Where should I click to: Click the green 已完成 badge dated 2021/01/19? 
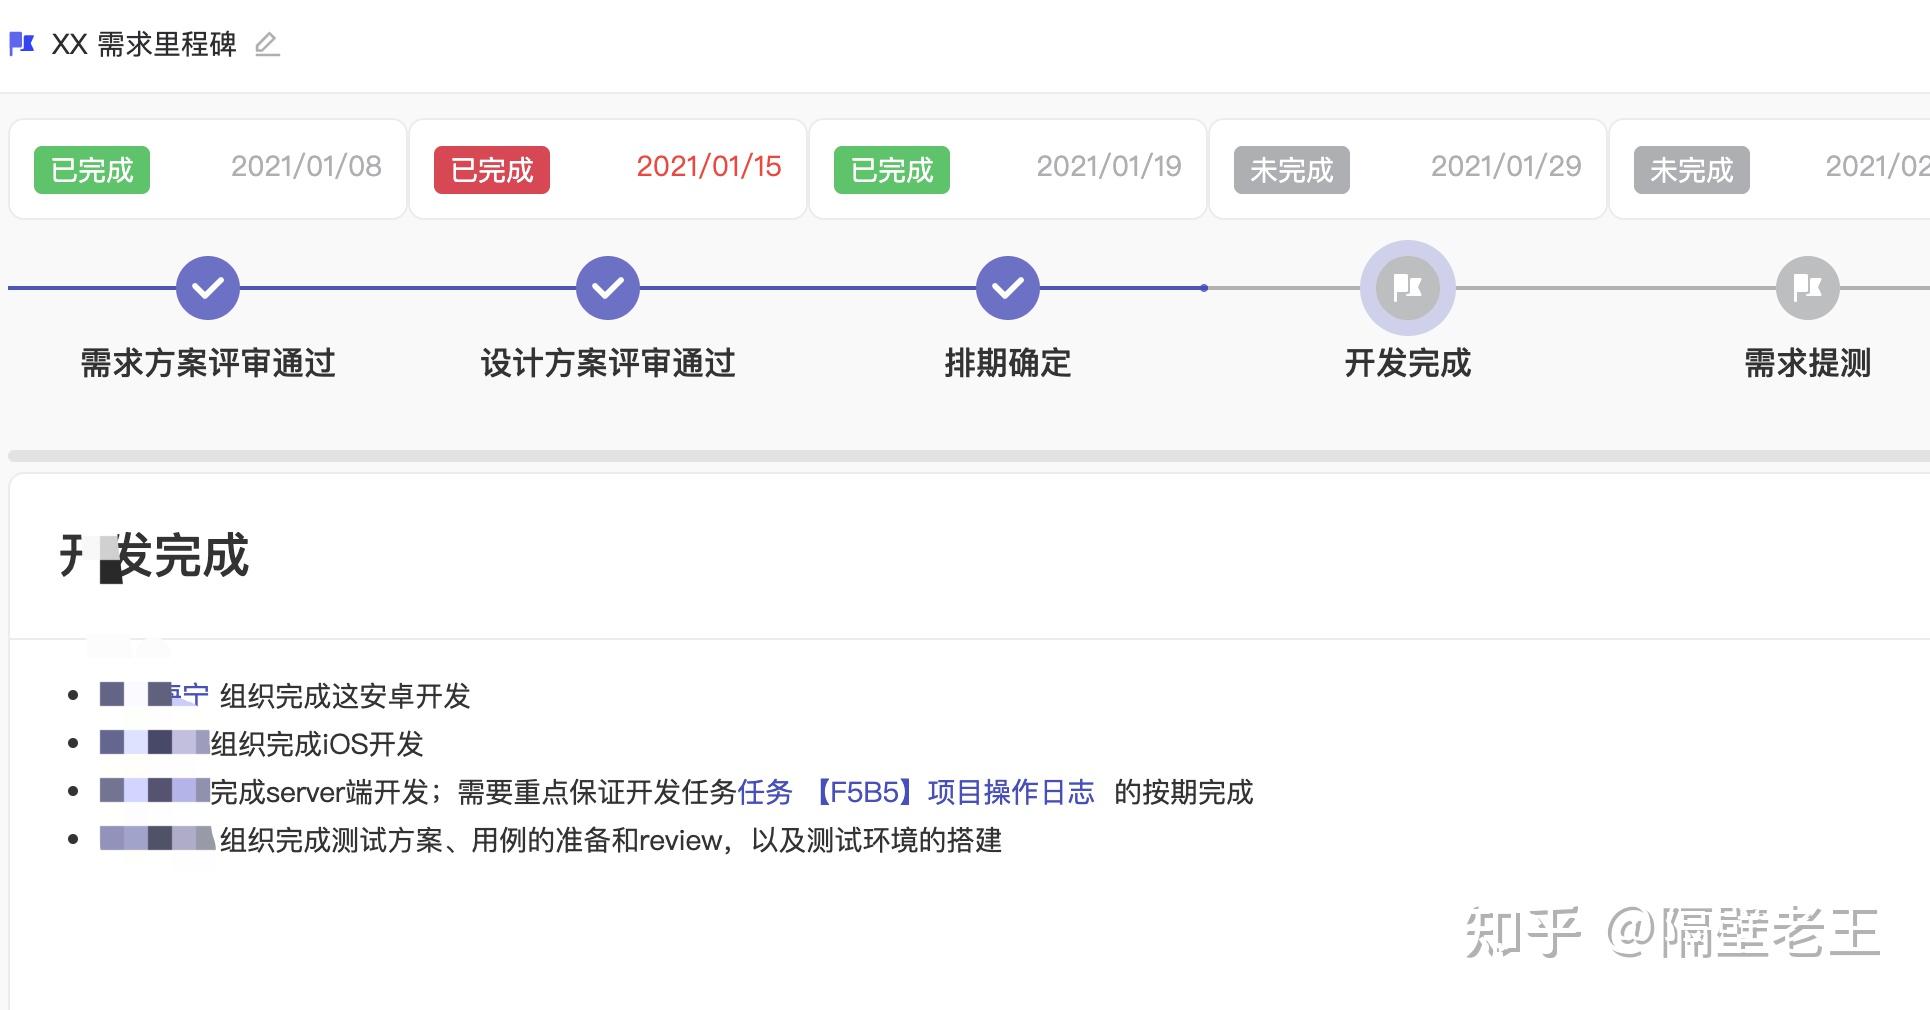[892, 170]
